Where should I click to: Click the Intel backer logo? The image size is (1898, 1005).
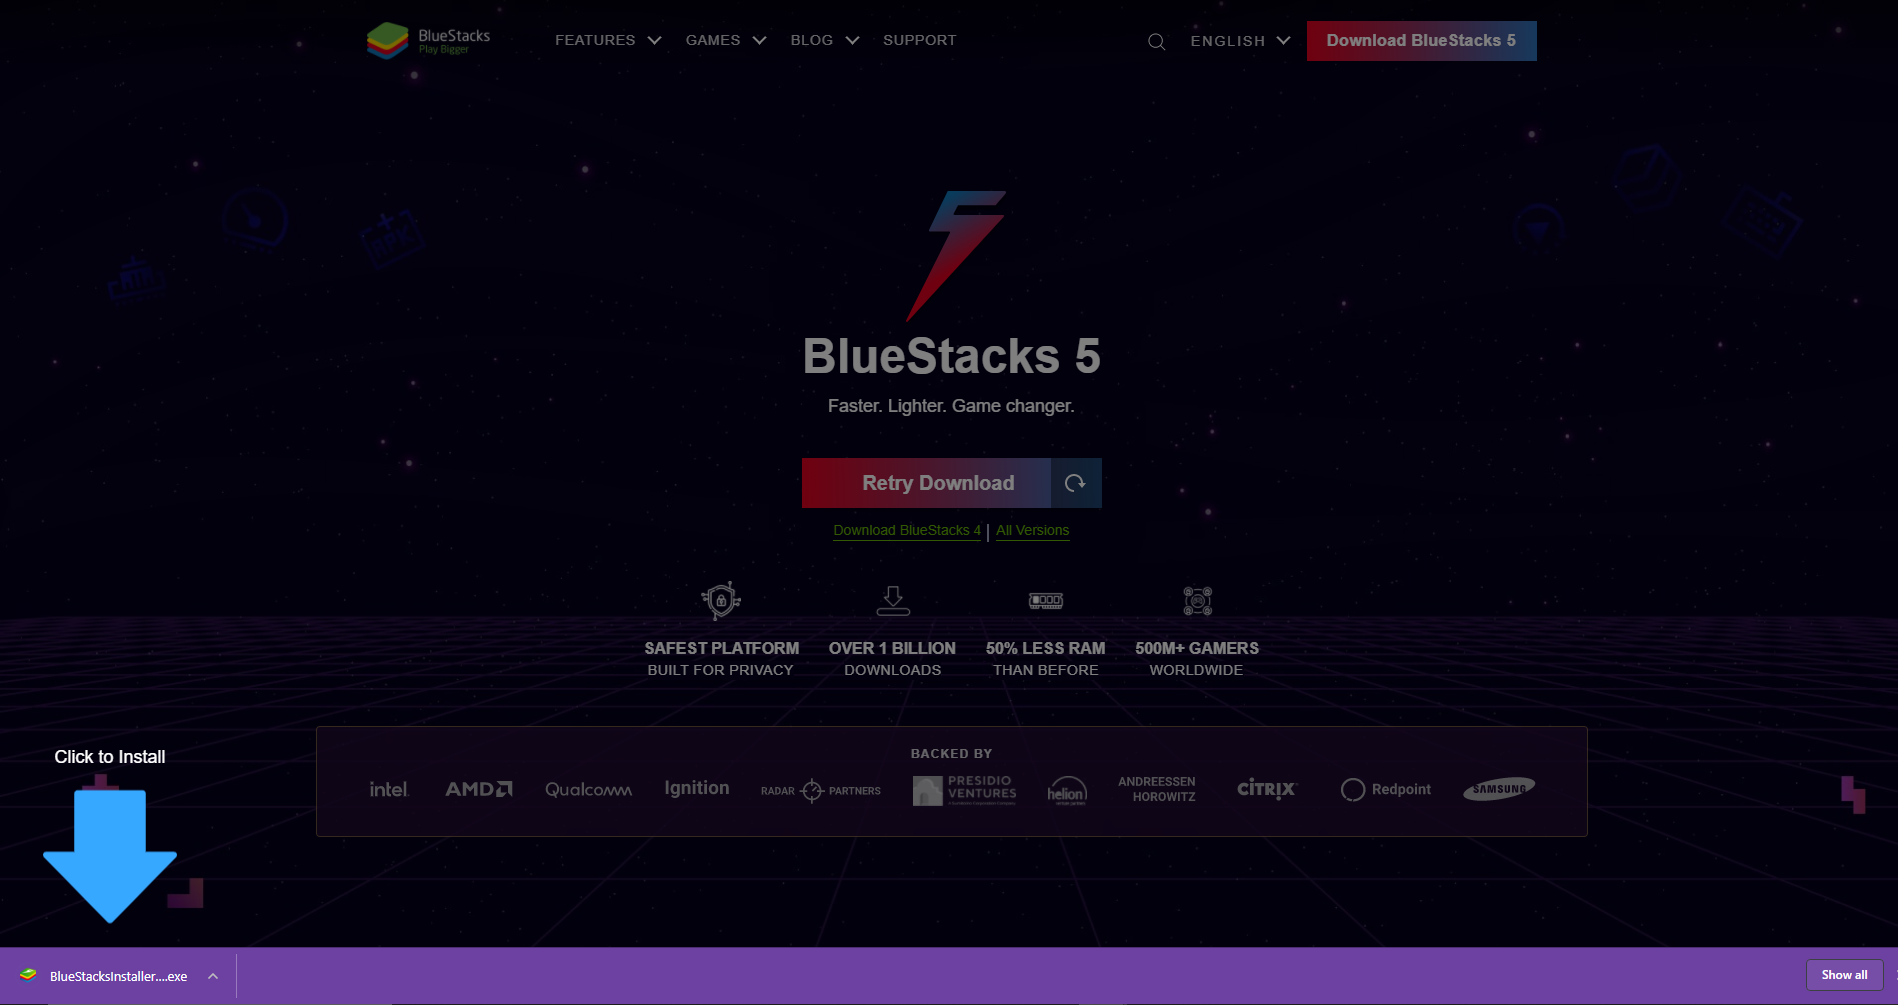point(389,789)
